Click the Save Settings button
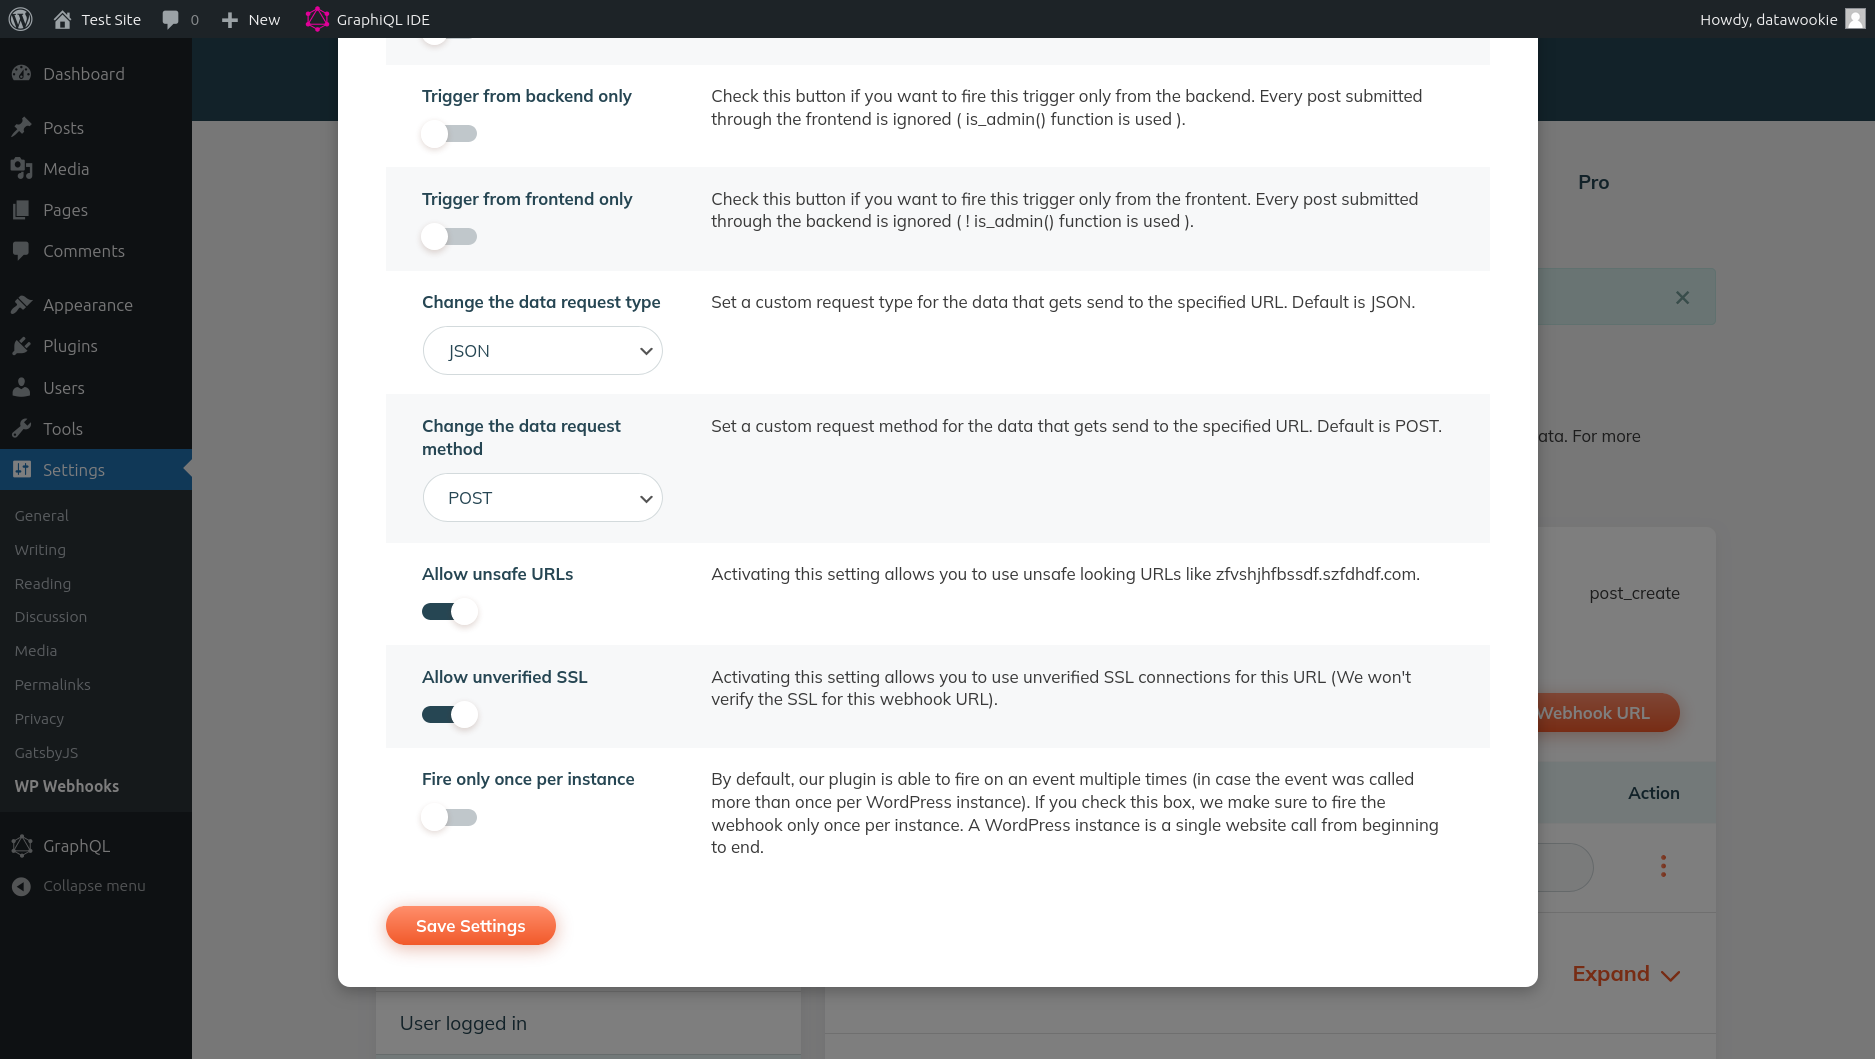This screenshot has height=1059, width=1875. 470,925
